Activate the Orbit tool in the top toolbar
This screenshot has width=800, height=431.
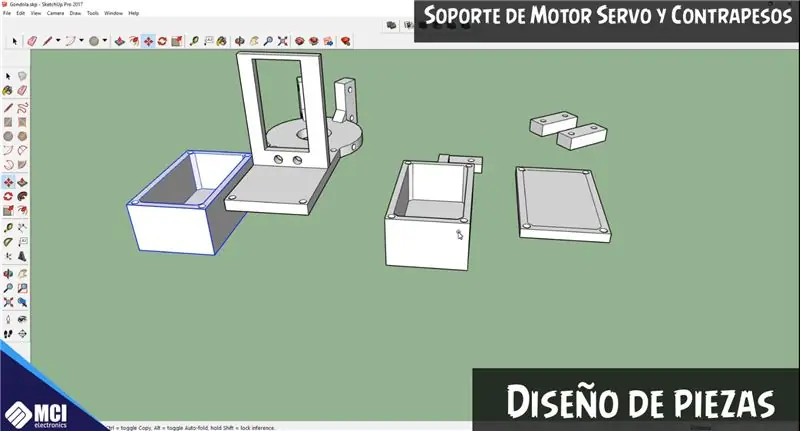(239, 41)
